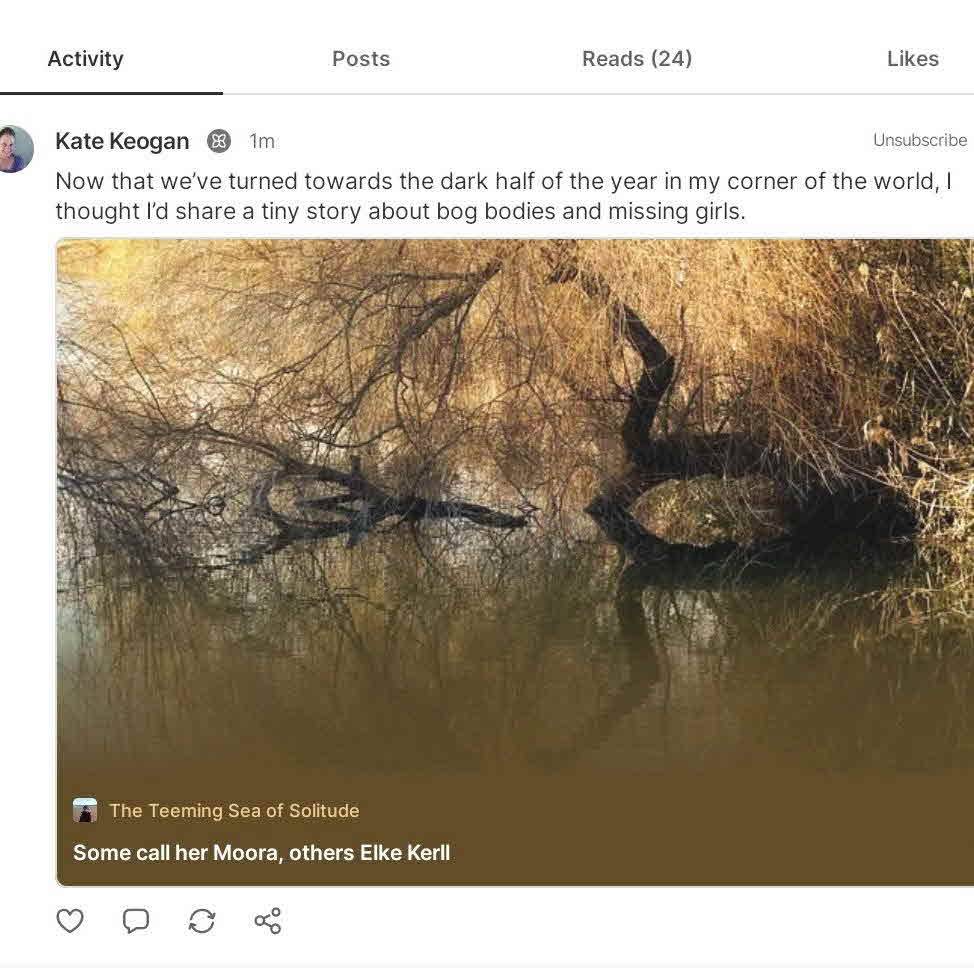The image size is (974, 974).
Task: Open the post titled Some call her Moora
Action: coord(262,853)
